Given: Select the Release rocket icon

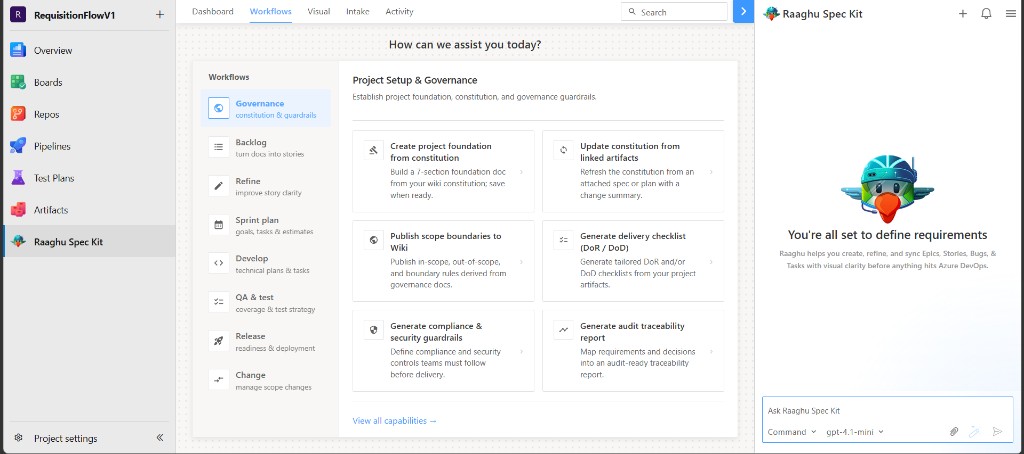Looking at the screenshot, I should 219,341.
